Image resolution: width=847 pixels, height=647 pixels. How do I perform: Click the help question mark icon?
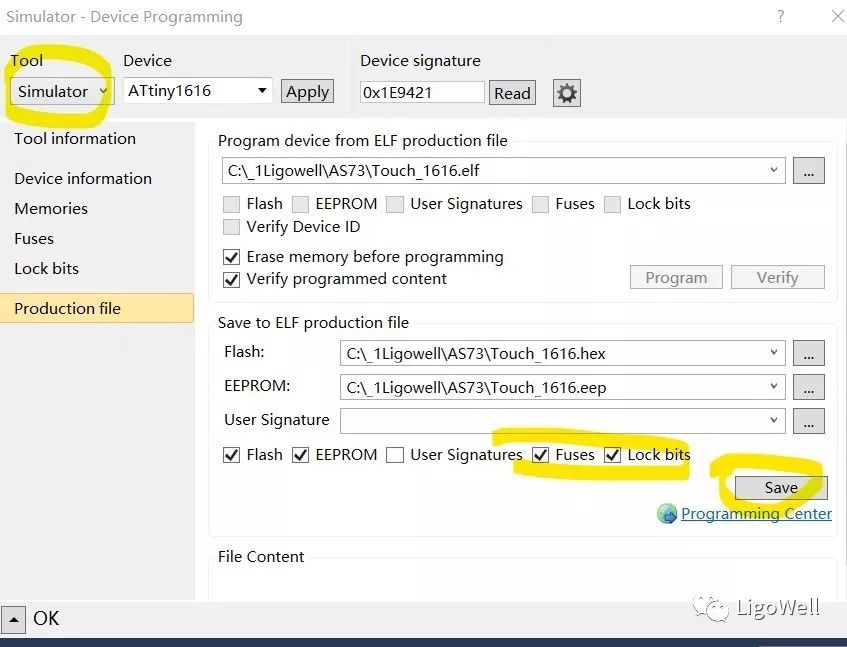point(781,17)
